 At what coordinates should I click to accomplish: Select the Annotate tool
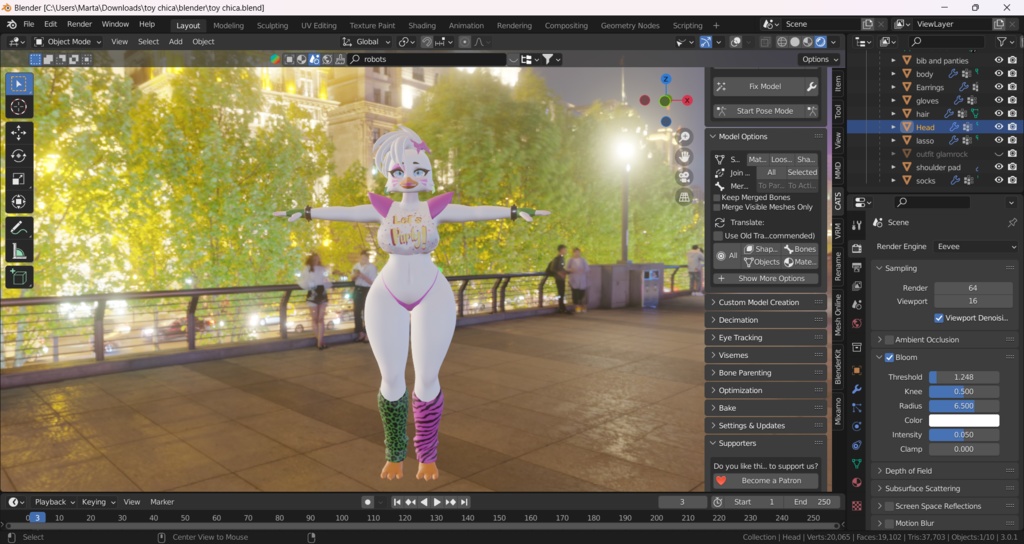click(x=18, y=227)
